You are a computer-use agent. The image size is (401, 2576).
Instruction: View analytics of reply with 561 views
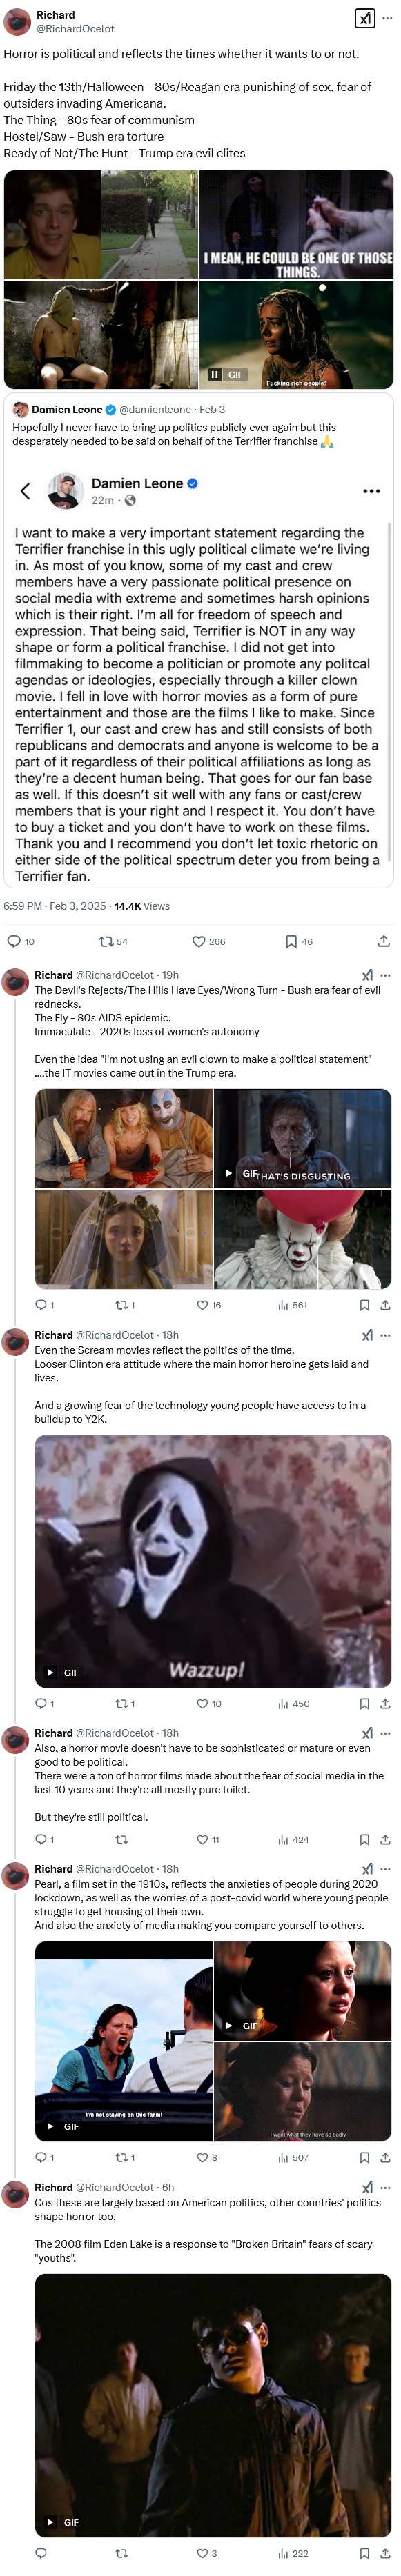click(292, 1305)
